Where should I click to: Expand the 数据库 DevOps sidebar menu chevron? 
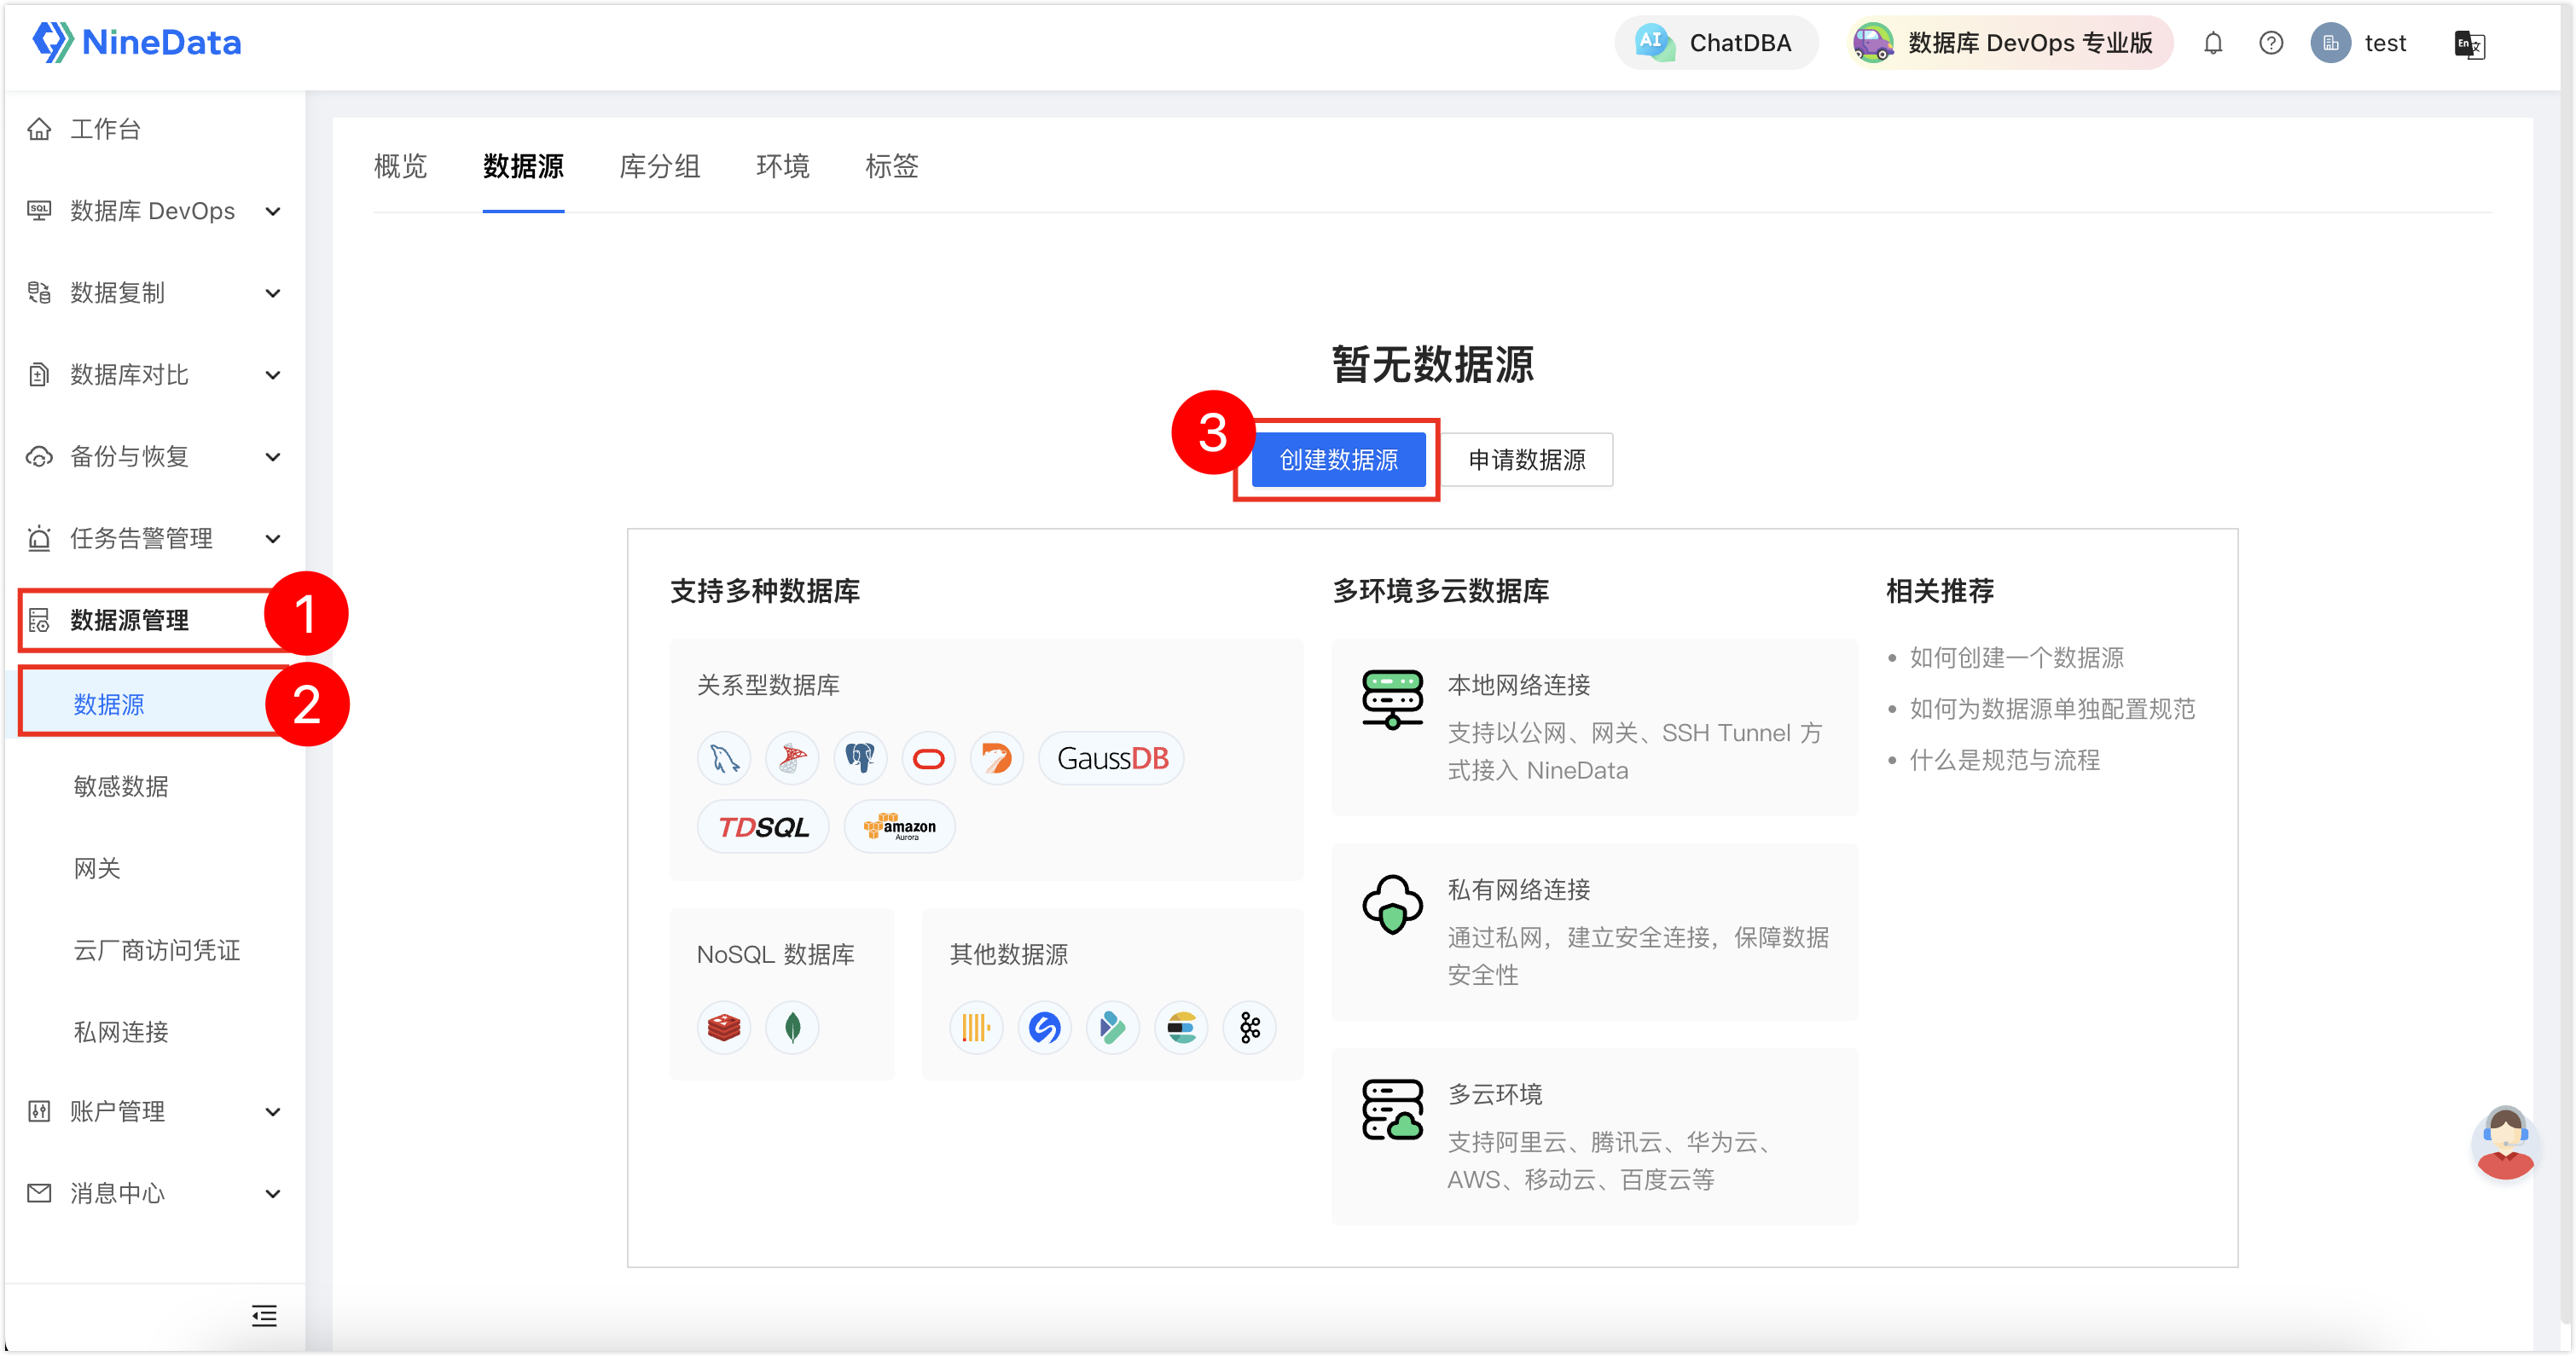(273, 211)
